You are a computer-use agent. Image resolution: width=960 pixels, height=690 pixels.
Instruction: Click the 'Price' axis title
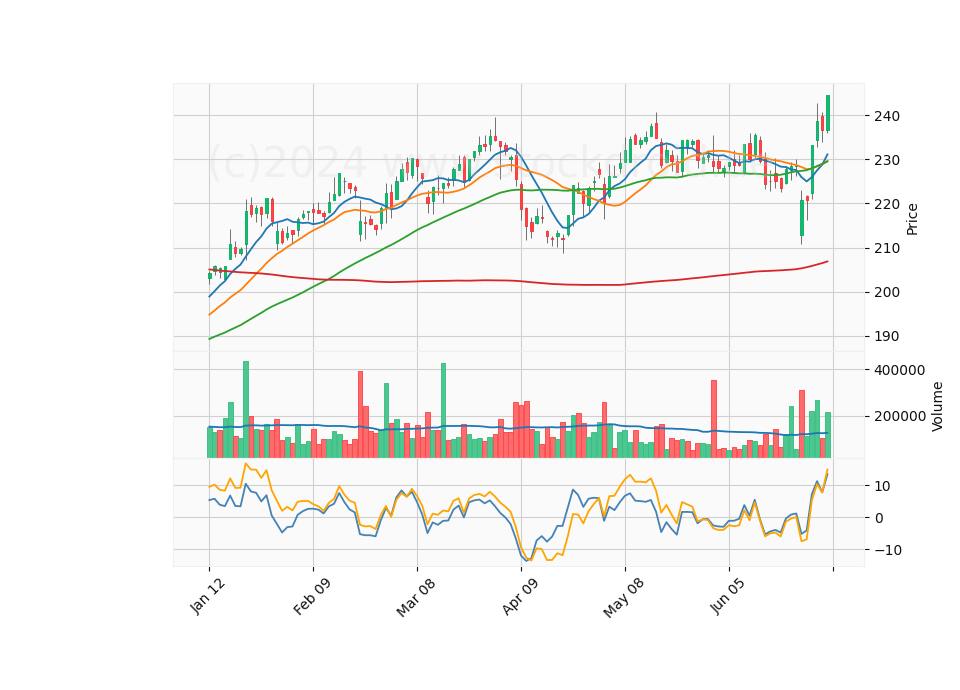click(912, 219)
